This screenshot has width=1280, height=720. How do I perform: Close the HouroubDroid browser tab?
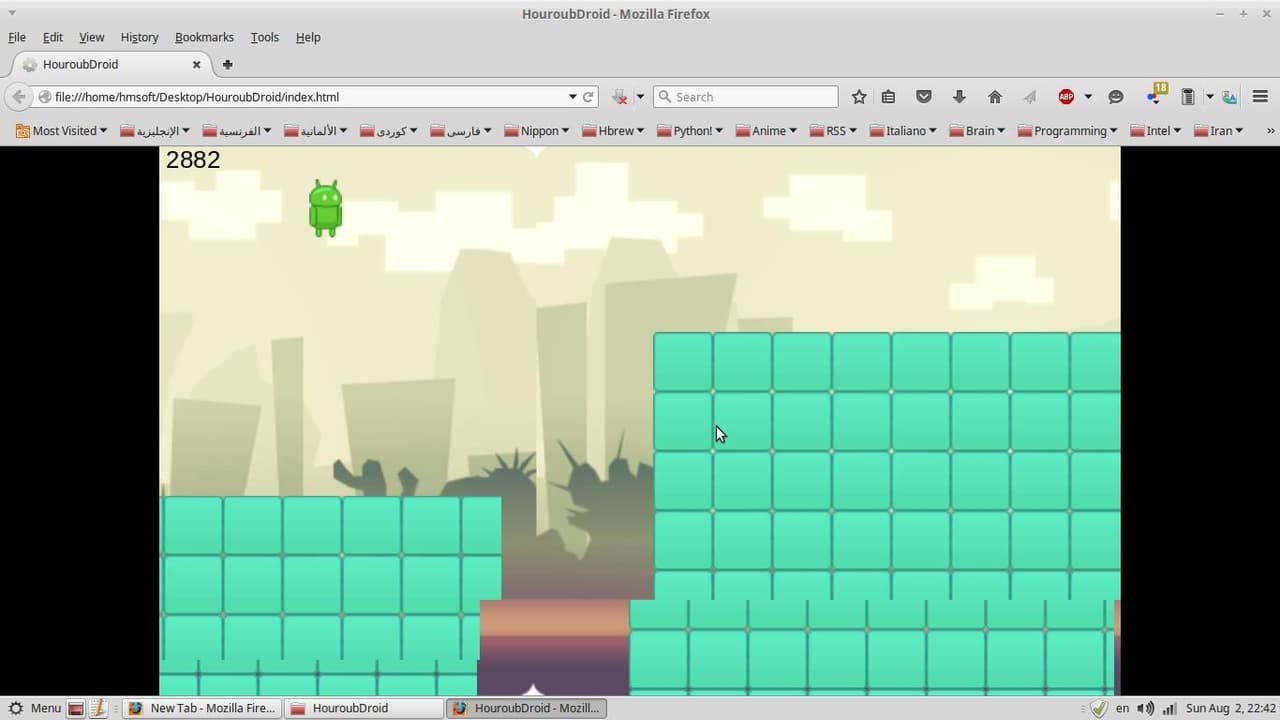[196, 64]
